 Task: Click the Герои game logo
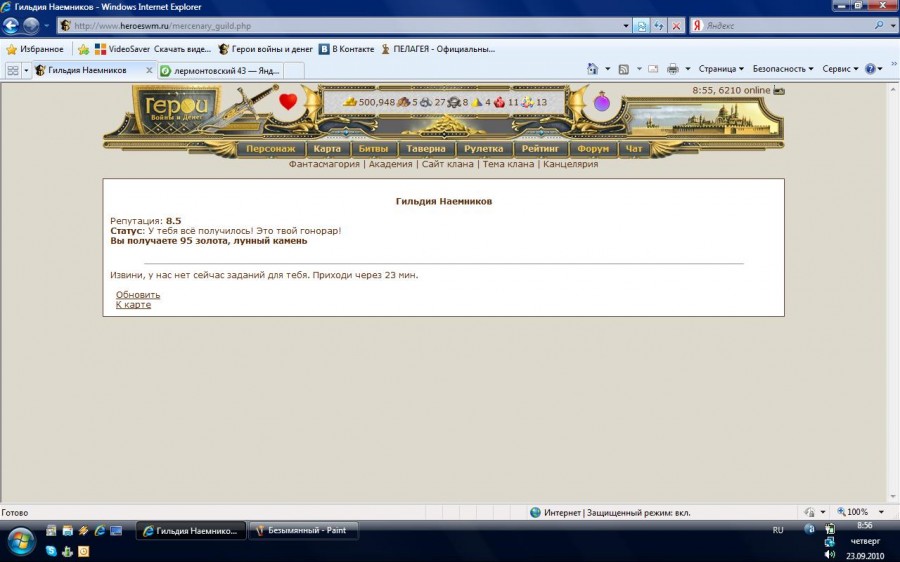point(176,110)
